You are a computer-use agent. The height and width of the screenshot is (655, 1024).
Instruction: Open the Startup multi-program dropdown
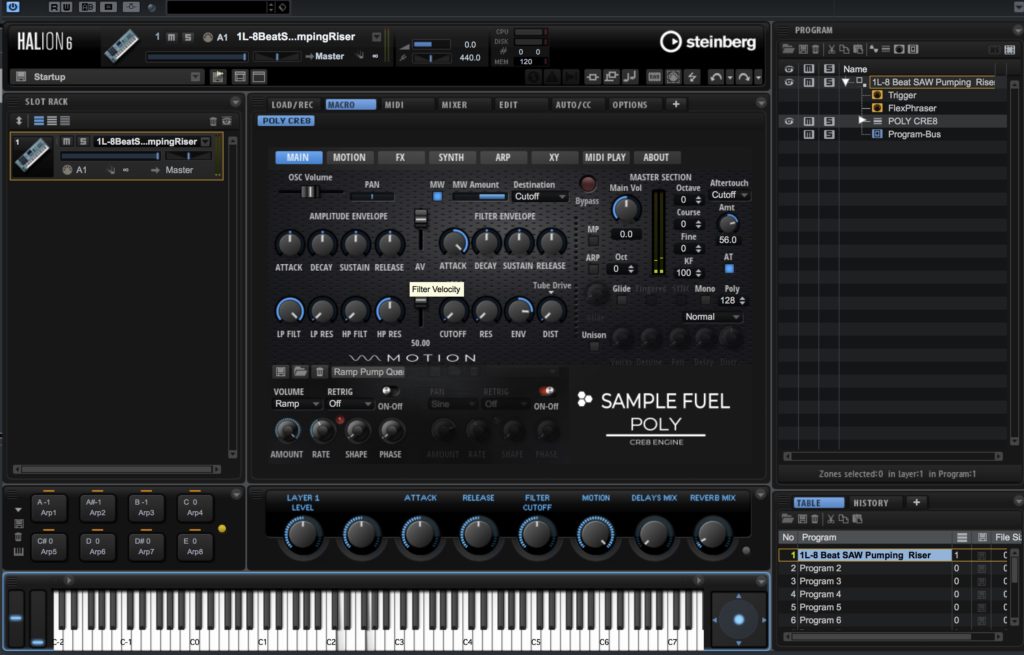click(195, 77)
